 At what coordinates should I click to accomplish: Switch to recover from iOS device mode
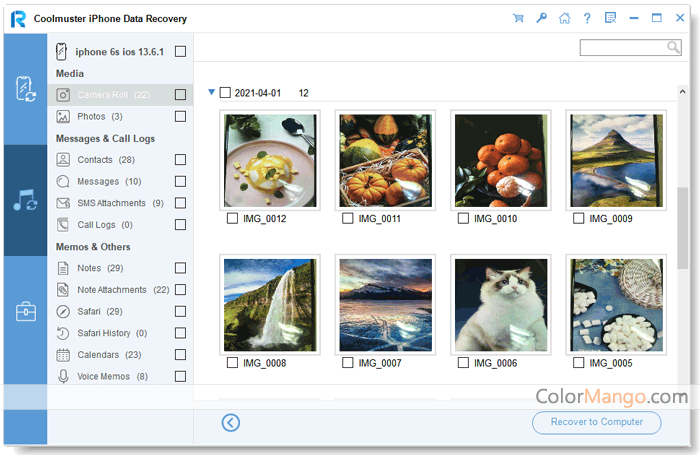pyautogui.click(x=25, y=89)
